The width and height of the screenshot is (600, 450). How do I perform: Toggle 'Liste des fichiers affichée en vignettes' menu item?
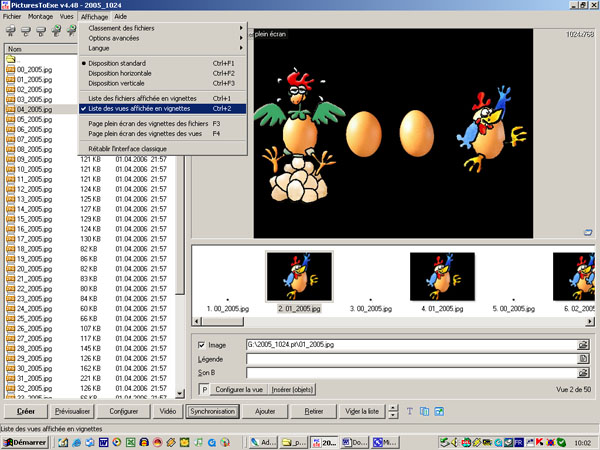click(162, 98)
